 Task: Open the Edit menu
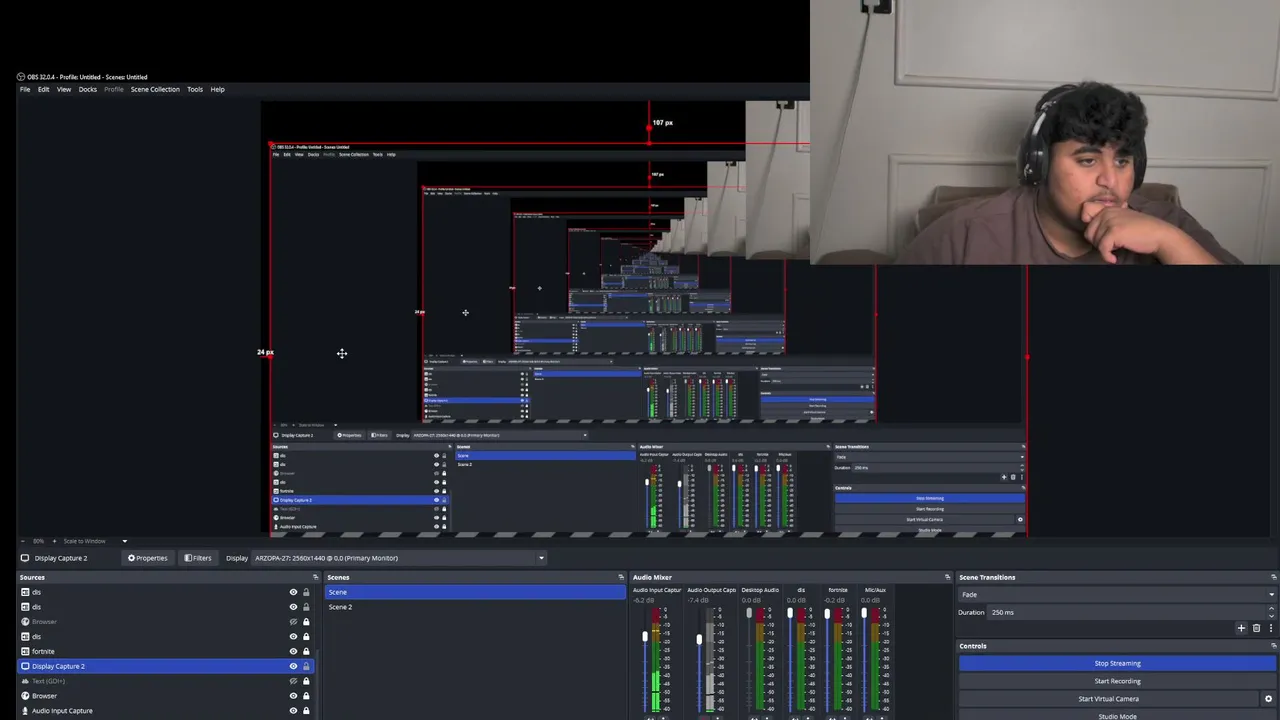pos(44,89)
